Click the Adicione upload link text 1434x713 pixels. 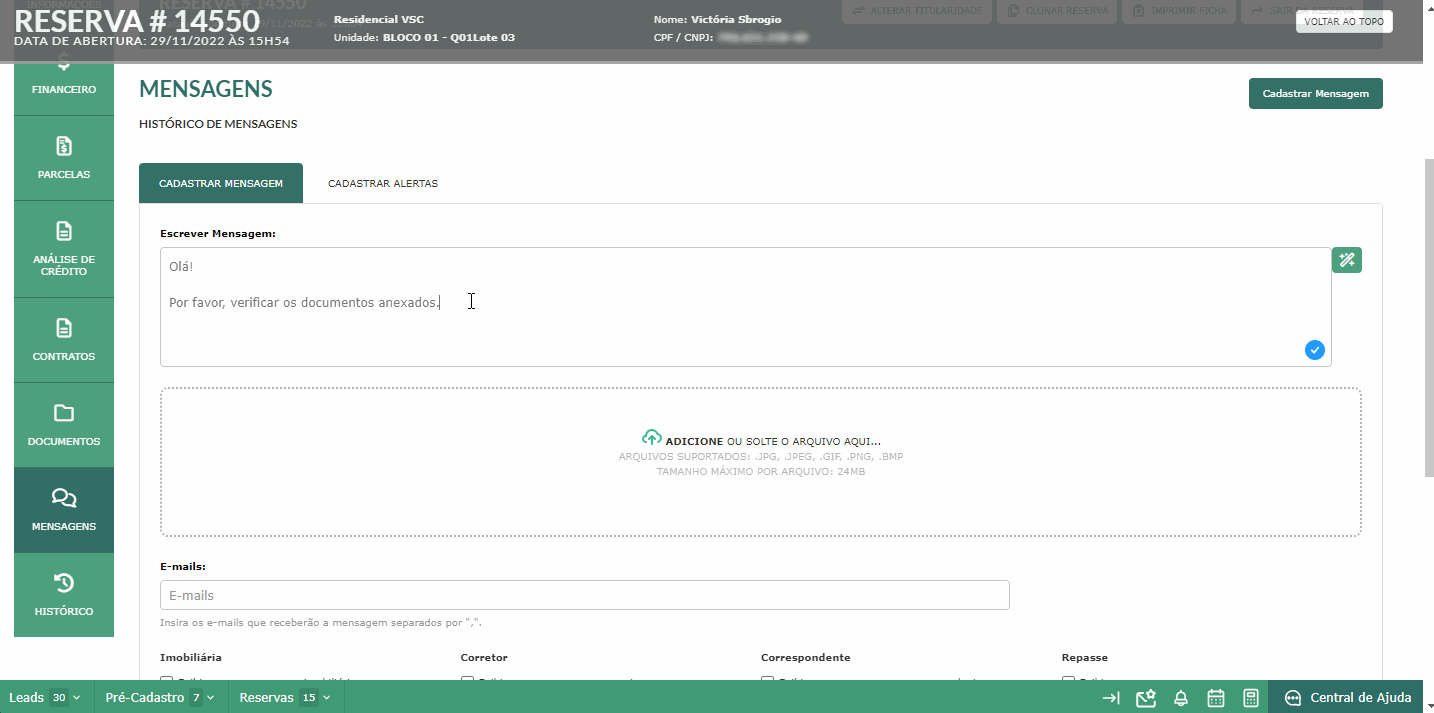click(694, 441)
